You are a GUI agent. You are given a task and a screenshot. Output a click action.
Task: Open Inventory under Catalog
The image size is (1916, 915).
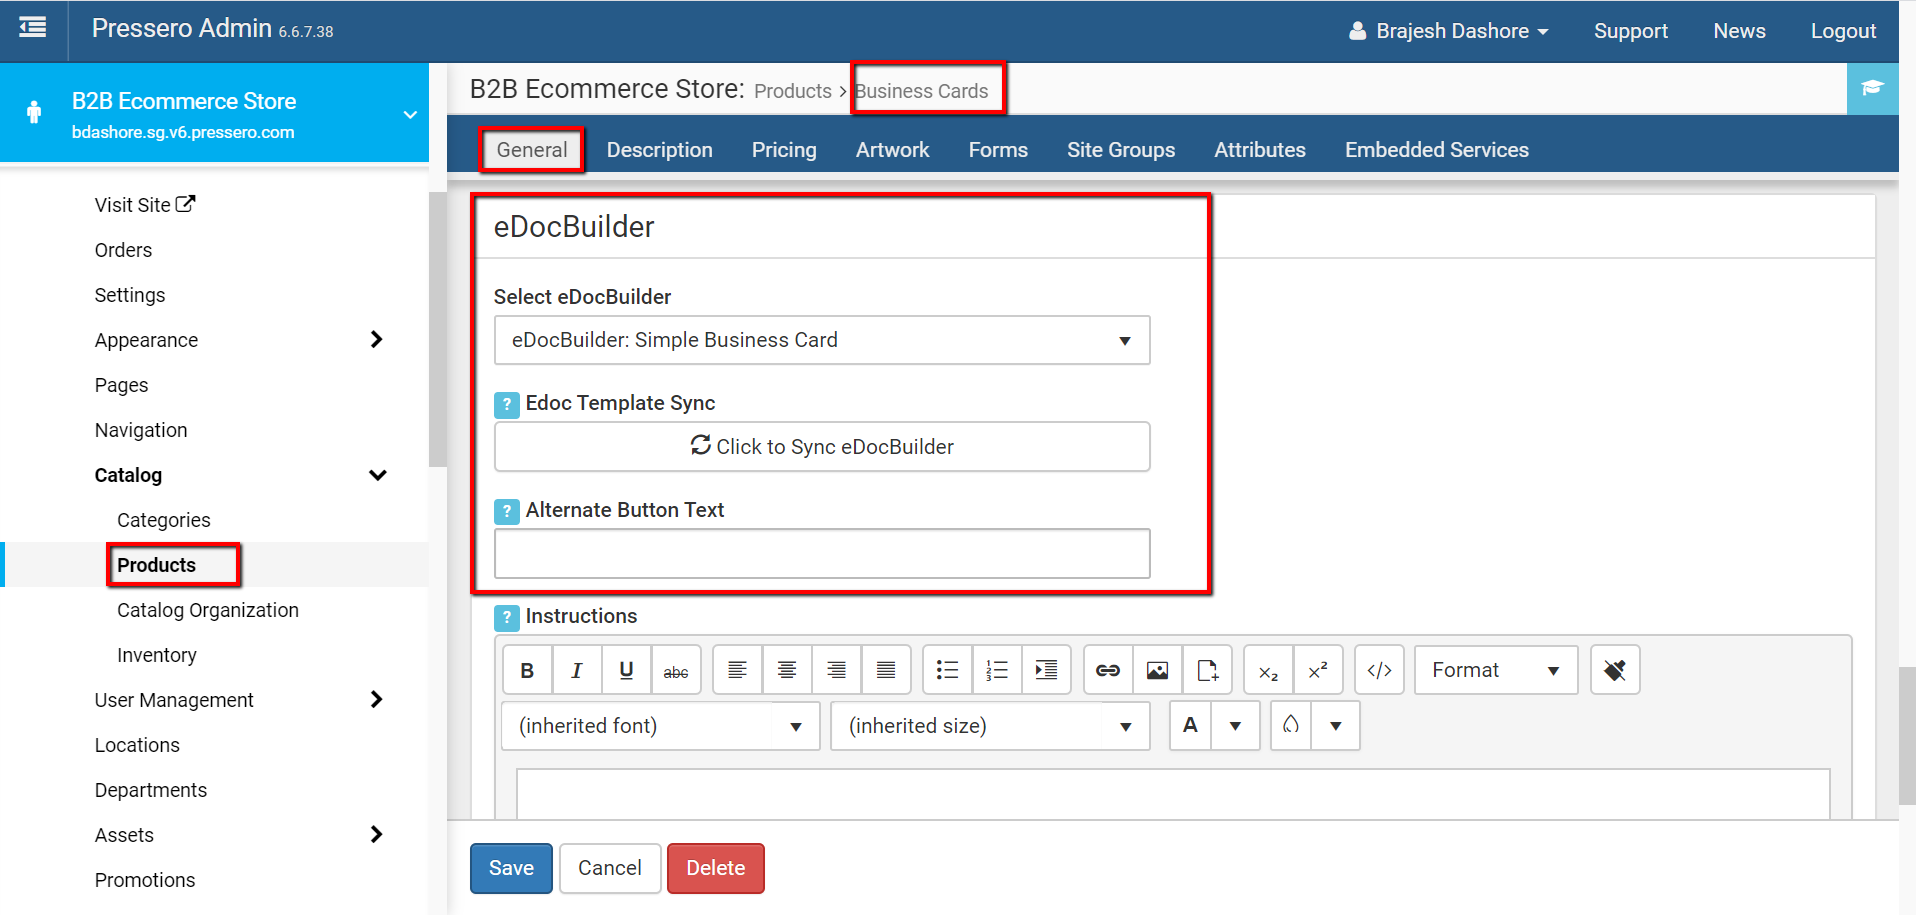pos(157,655)
